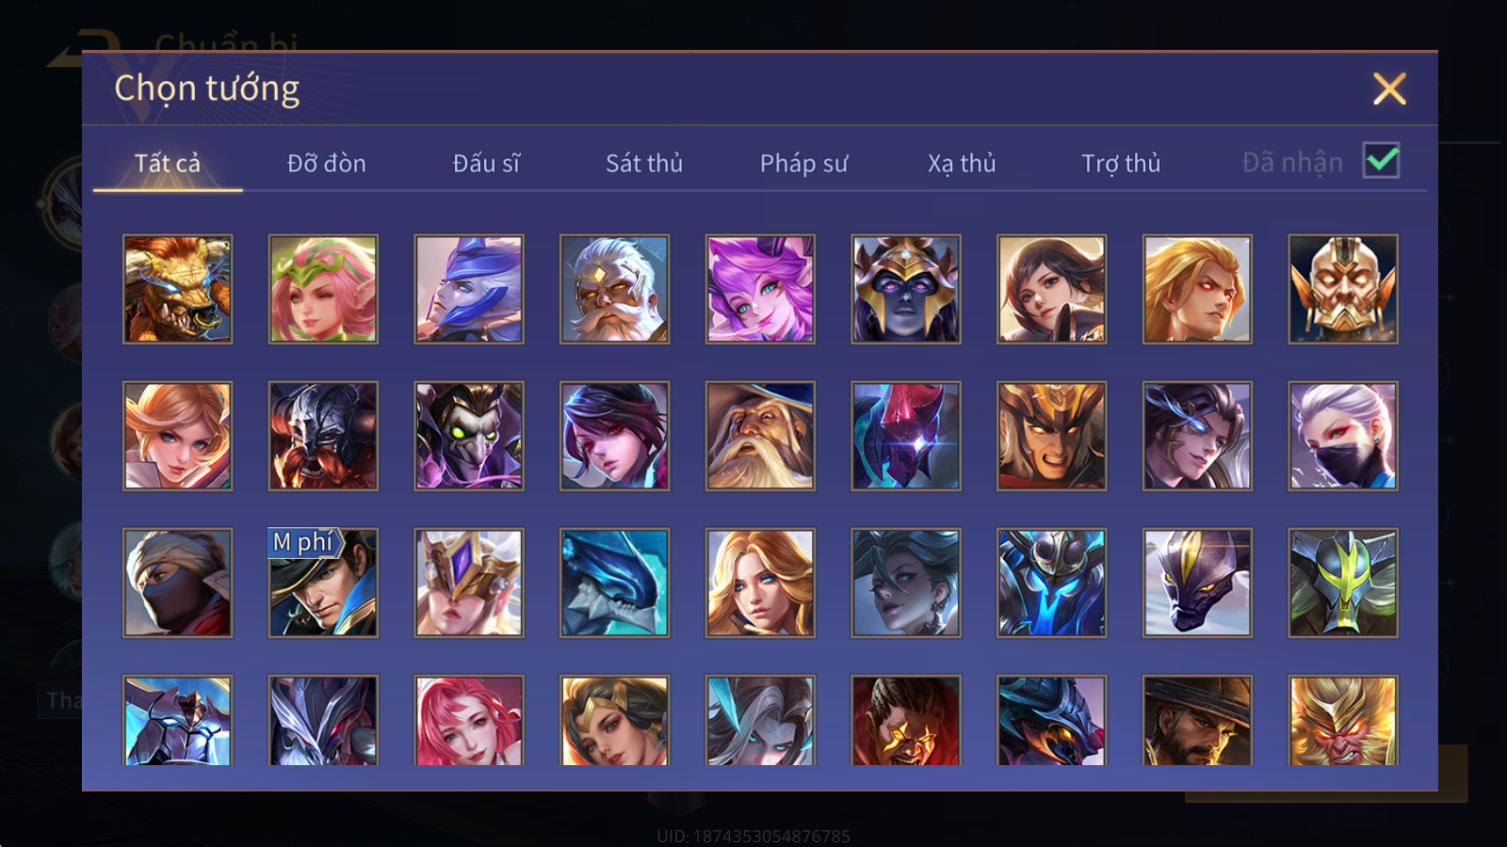Image resolution: width=1507 pixels, height=847 pixels.
Task: Select the Monkey King hero portrait
Action: coord(1343,720)
